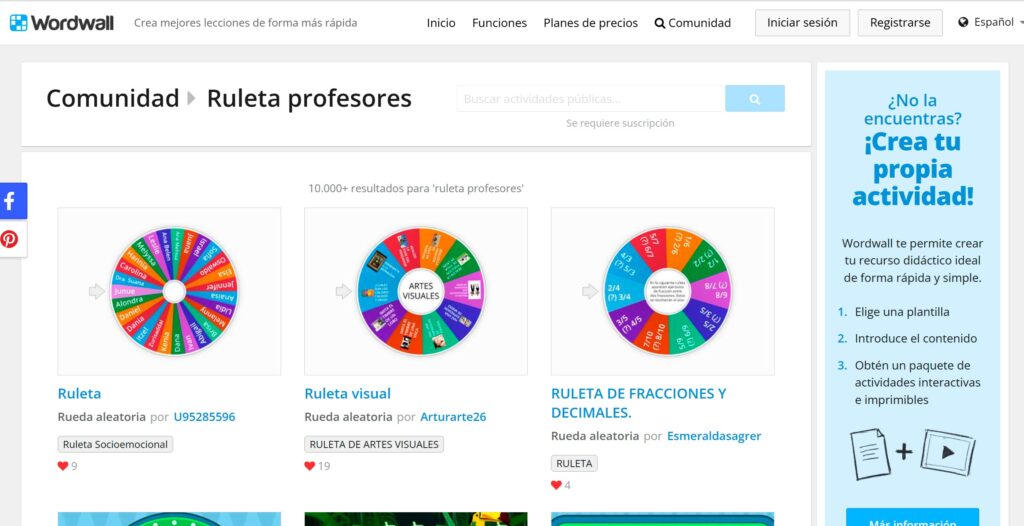Open the Artes Visuales wheel thumbnail
The width and height of the screenshot is (1024, 526).
(x=415, y=291)
